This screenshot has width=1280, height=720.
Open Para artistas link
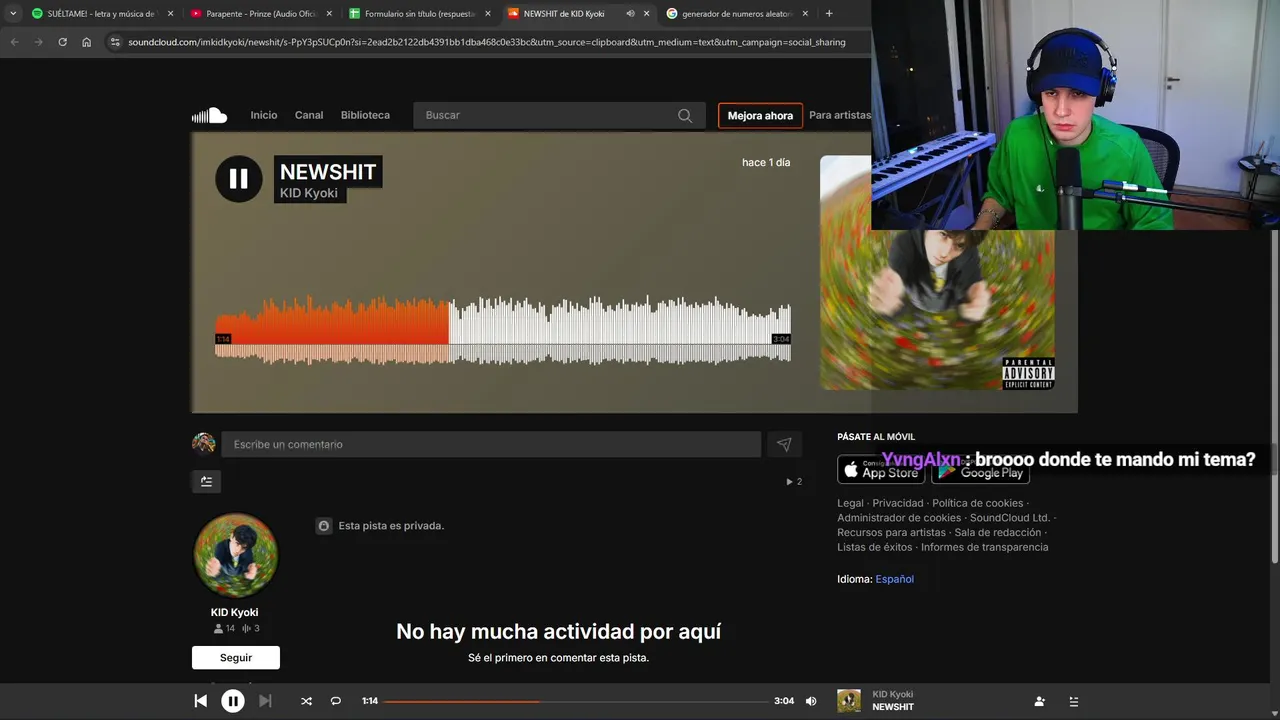pyautogui.click(x=840, y=115)
